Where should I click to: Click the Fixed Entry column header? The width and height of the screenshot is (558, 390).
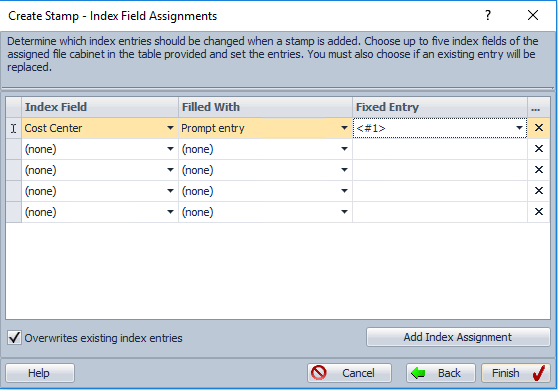pyautogui.click(x=440, y=107)
